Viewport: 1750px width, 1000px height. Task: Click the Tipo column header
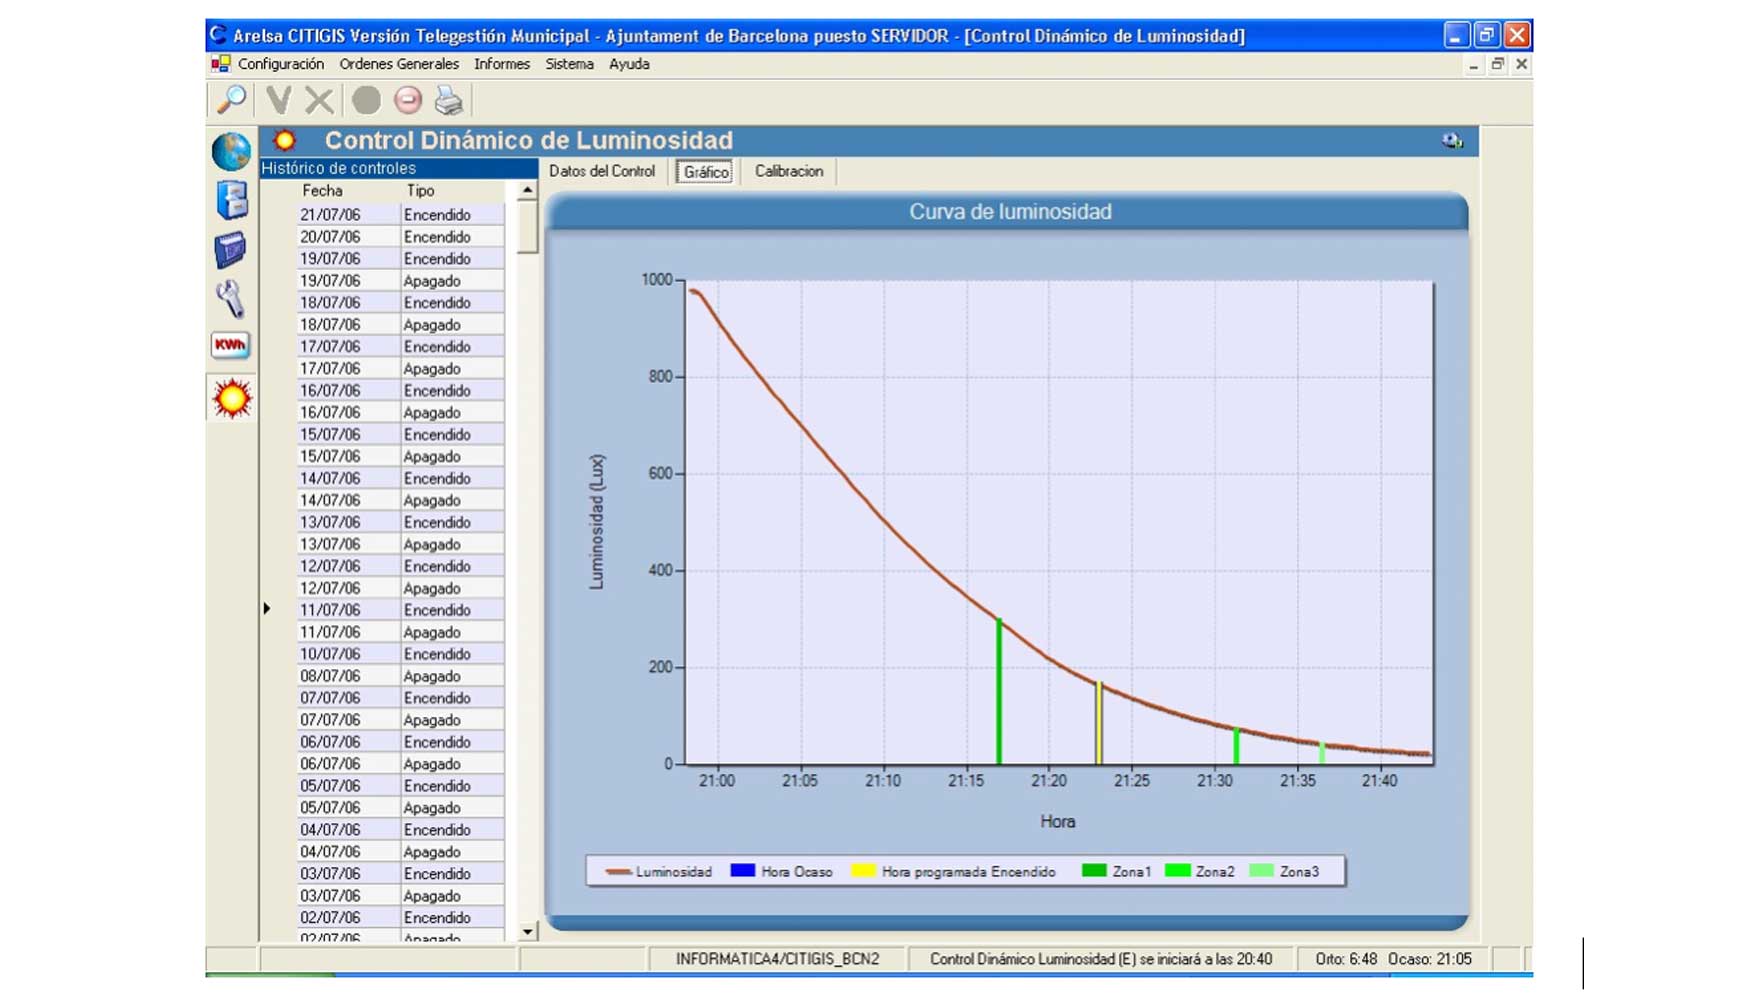[x=420, y=190]
